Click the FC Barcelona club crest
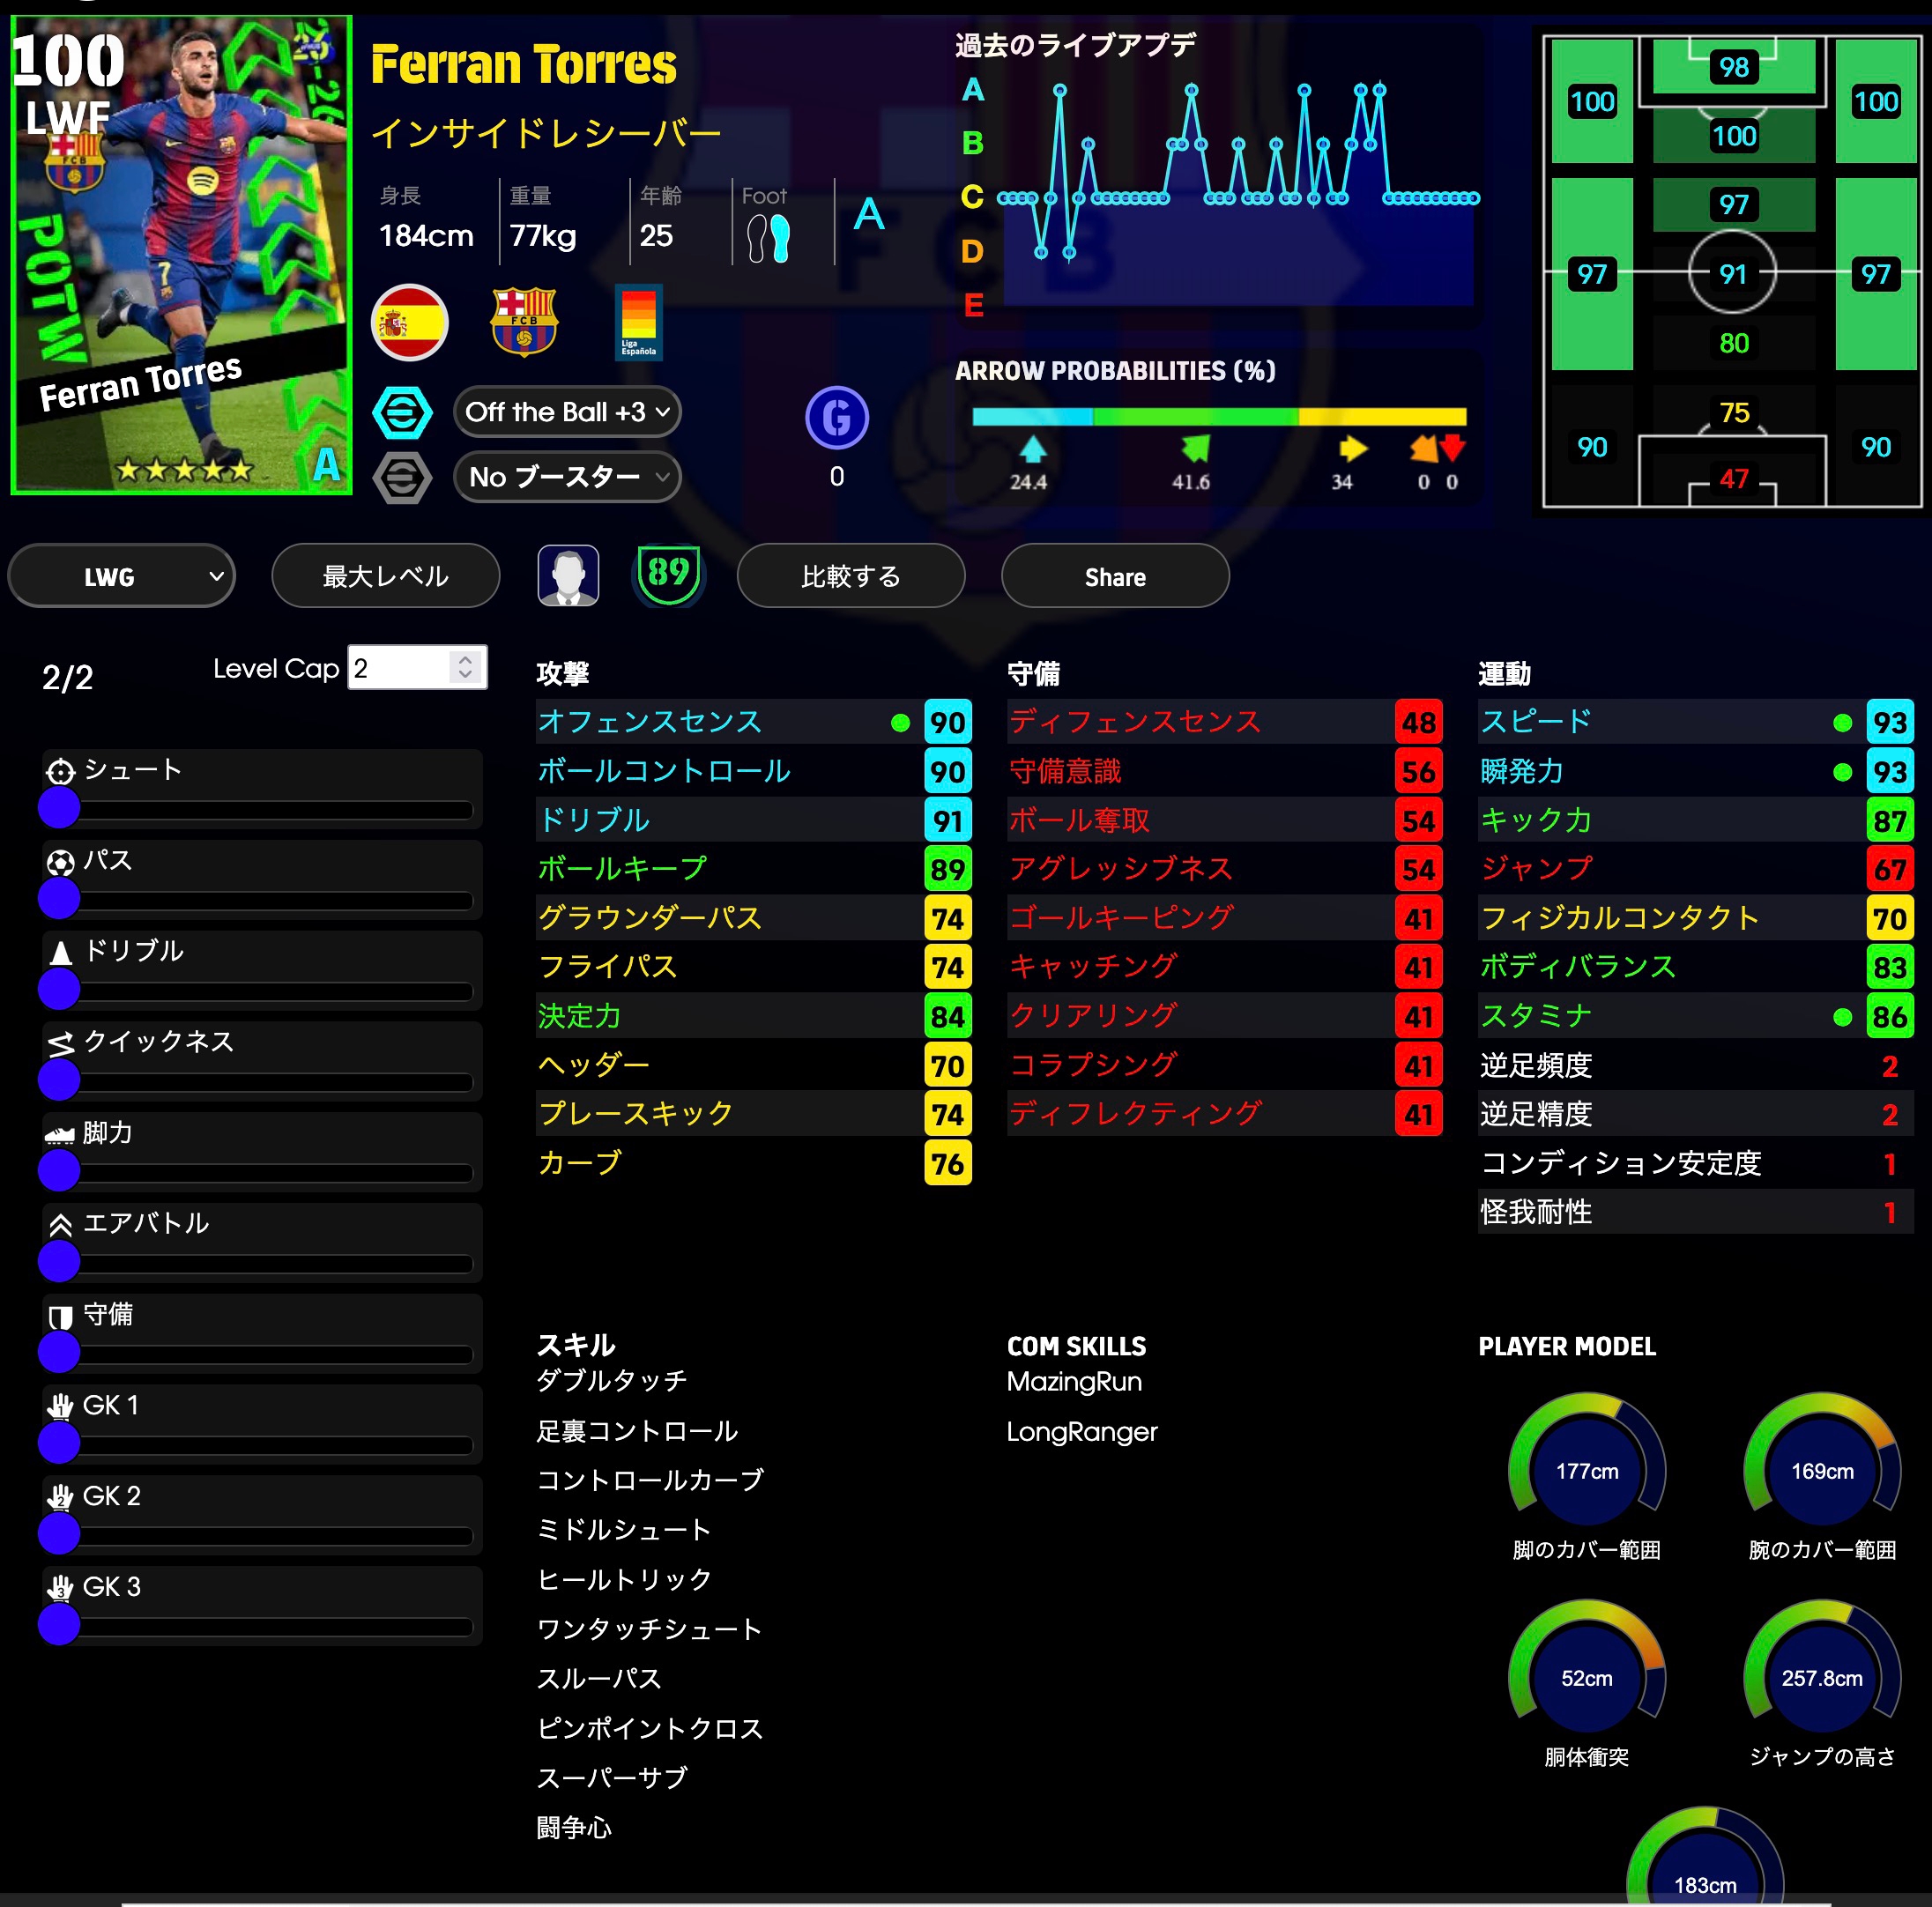The width and height of the screenshot is (1932, 1907). coord(524,322)
